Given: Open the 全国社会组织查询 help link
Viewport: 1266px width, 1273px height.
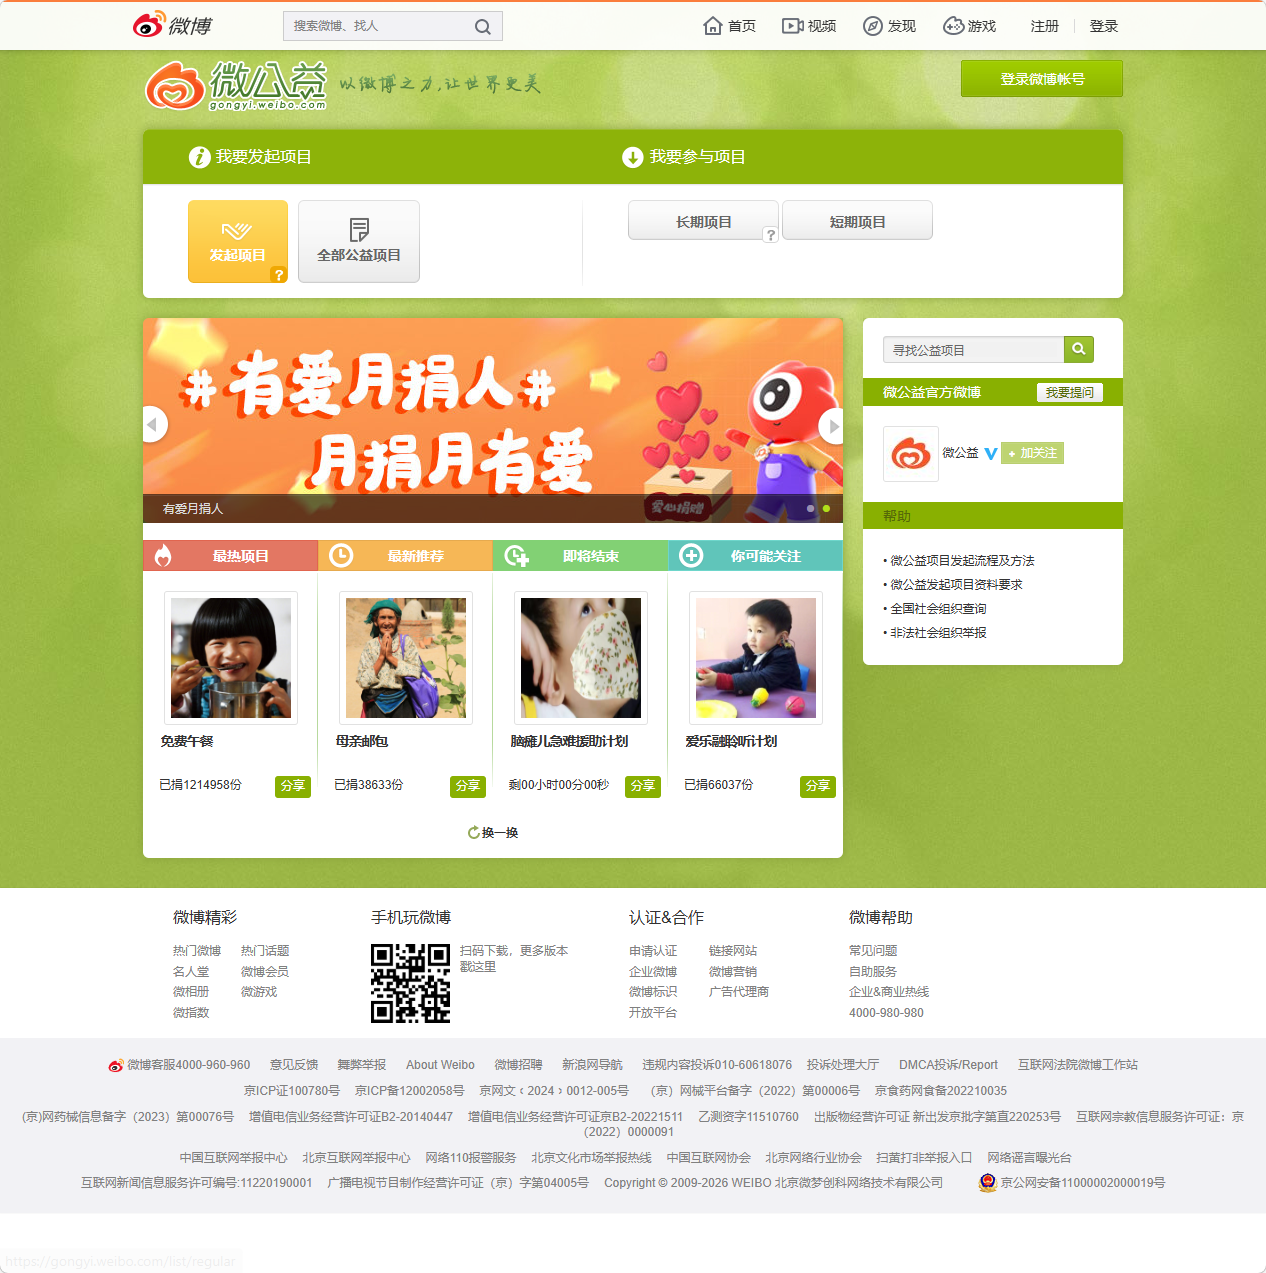Looking at the screenshot, I should pyautogui.click(x=940, y=608).
